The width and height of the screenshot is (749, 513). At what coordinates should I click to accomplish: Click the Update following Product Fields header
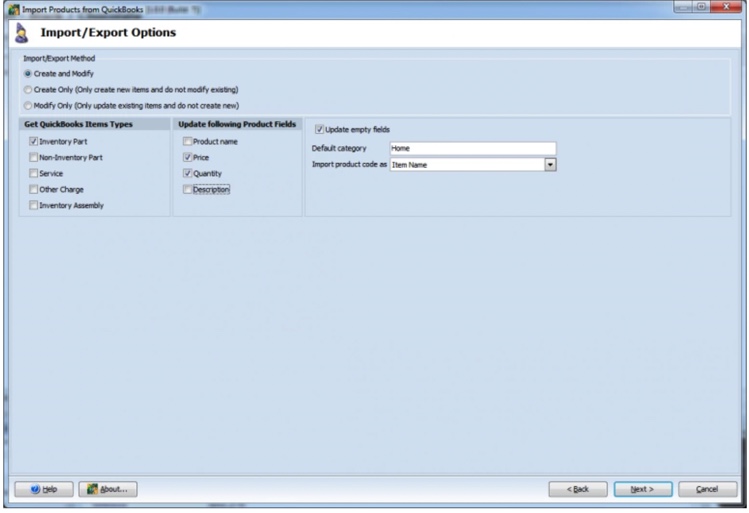coord(237,124)
